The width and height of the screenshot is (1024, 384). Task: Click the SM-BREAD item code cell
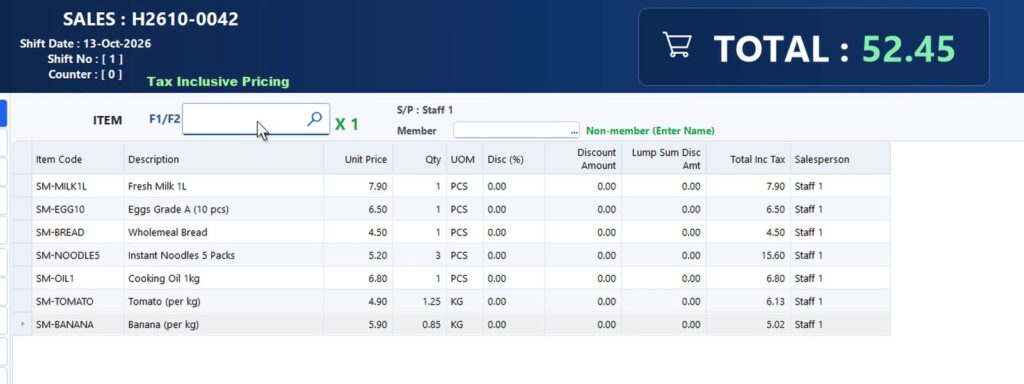78,232
